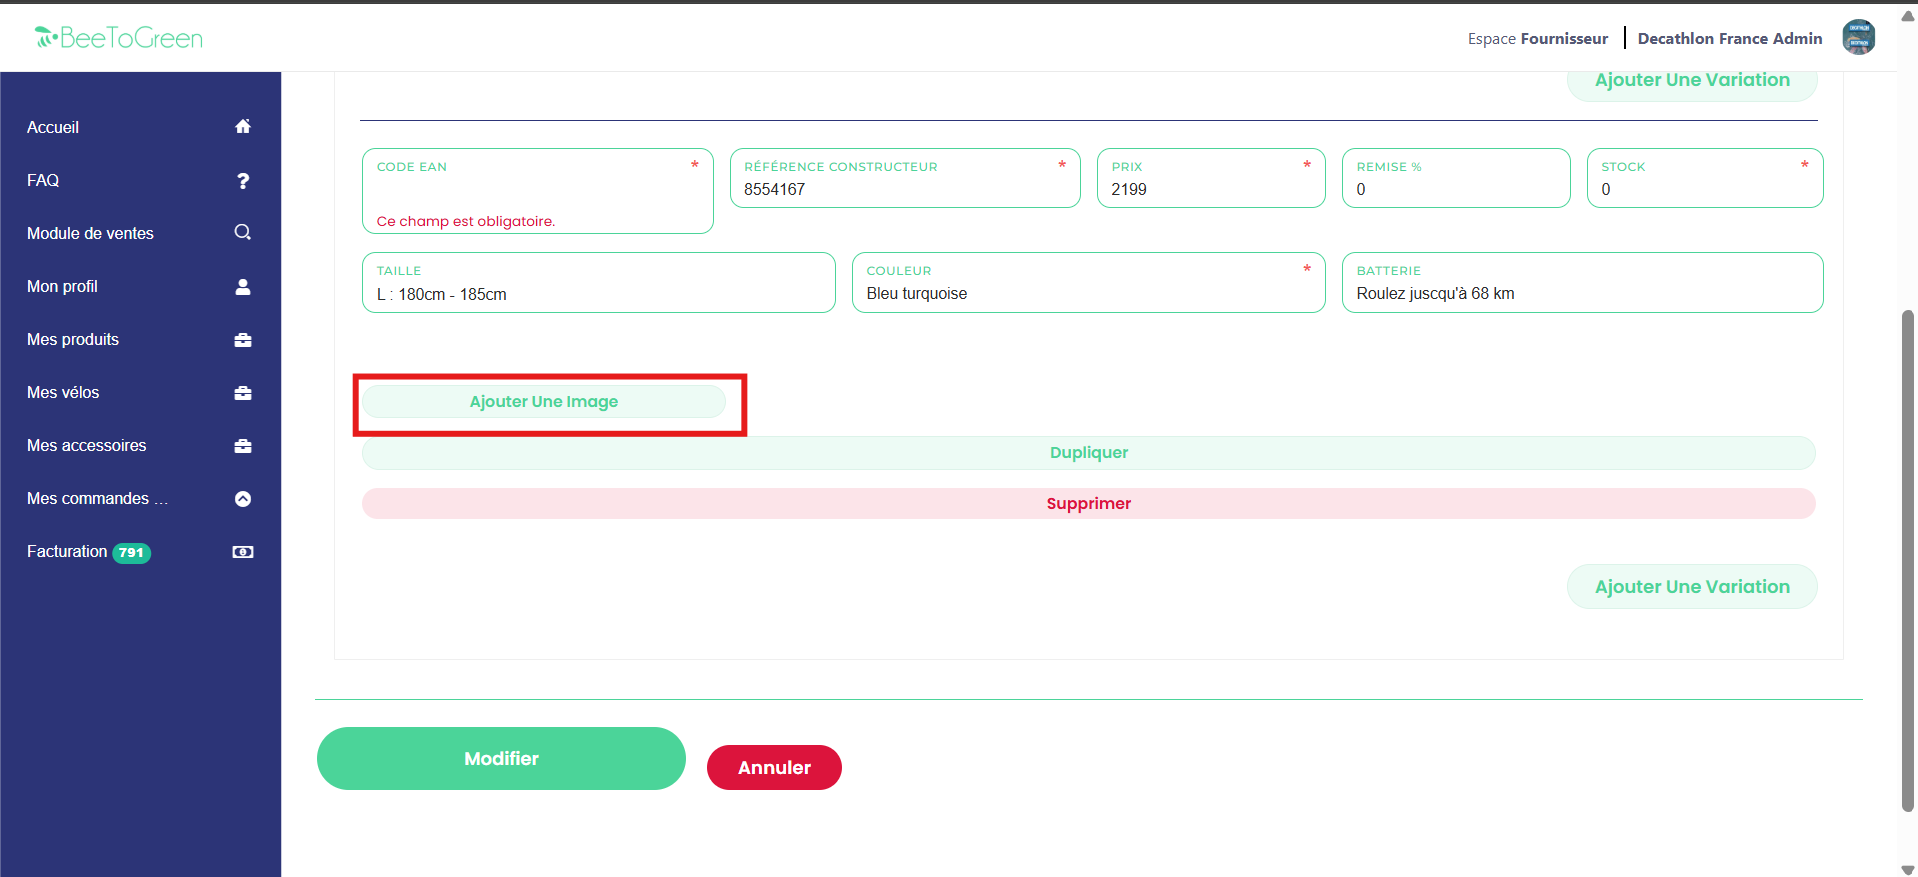Screen dimensions: 1918x877
Task: Open the Batterie field
Action: (1581, 293)
